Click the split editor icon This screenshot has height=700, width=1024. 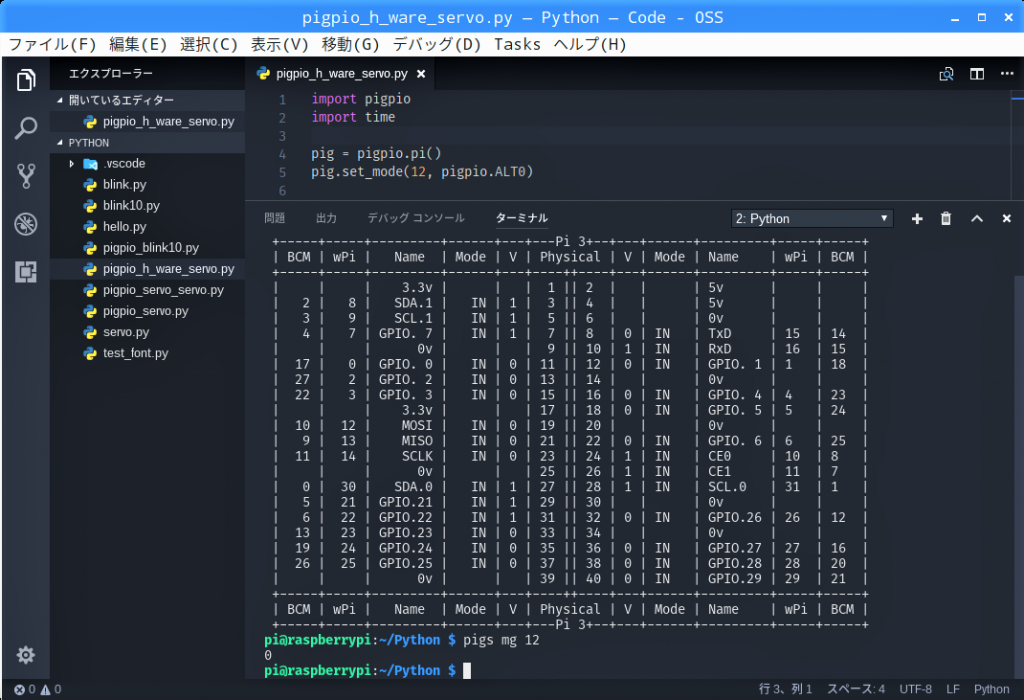977,74
